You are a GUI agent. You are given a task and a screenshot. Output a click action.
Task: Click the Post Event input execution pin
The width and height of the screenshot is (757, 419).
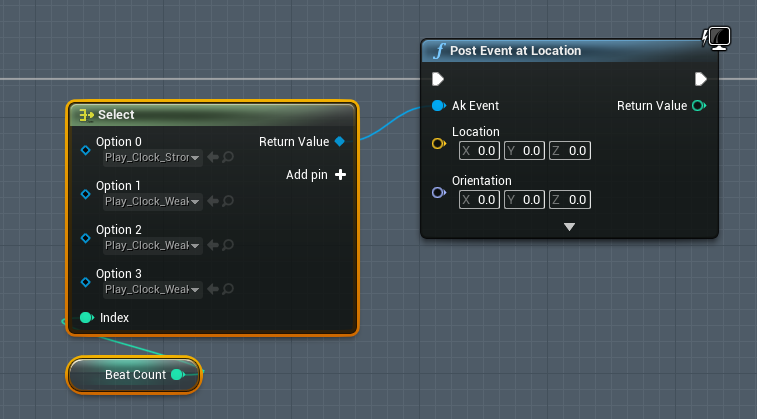tap(438, 79)
